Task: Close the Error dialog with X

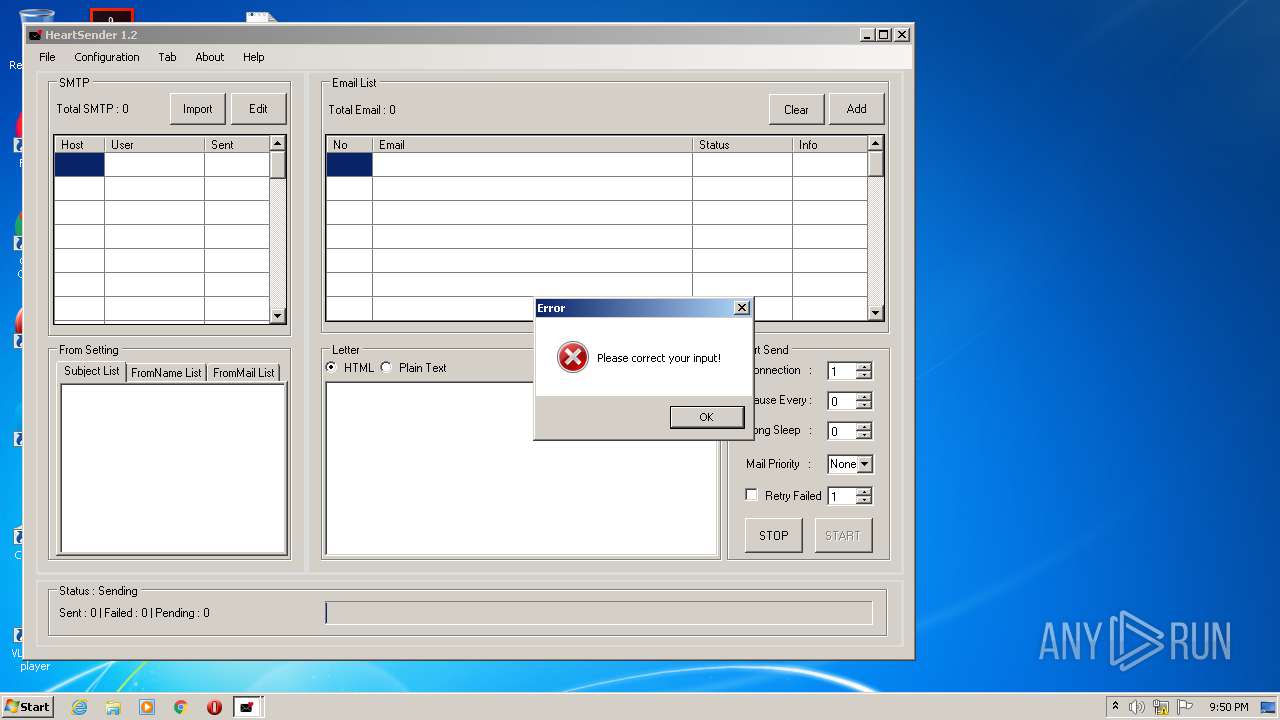Action: (741, 308)
